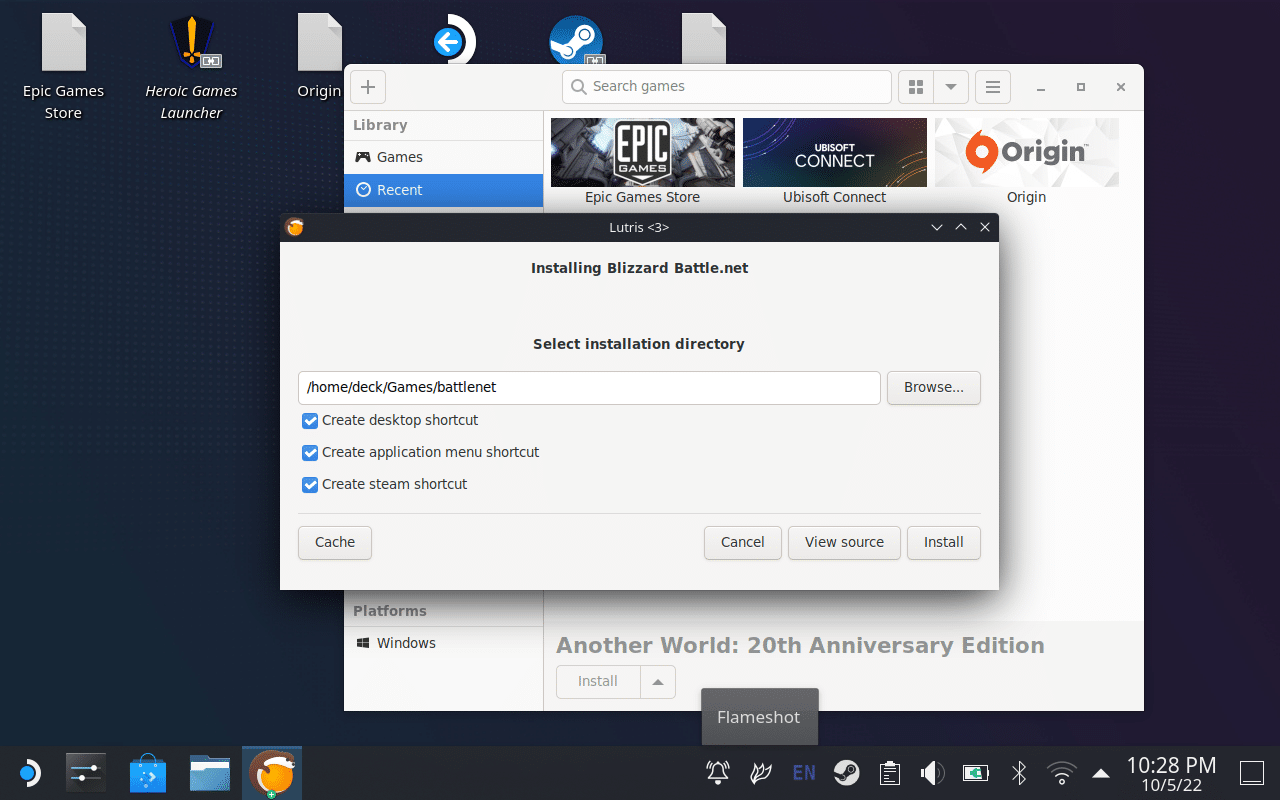The height and width of the screenshot is (800, 1280).
Task: Click the installation directory path field
Action: 589,388
